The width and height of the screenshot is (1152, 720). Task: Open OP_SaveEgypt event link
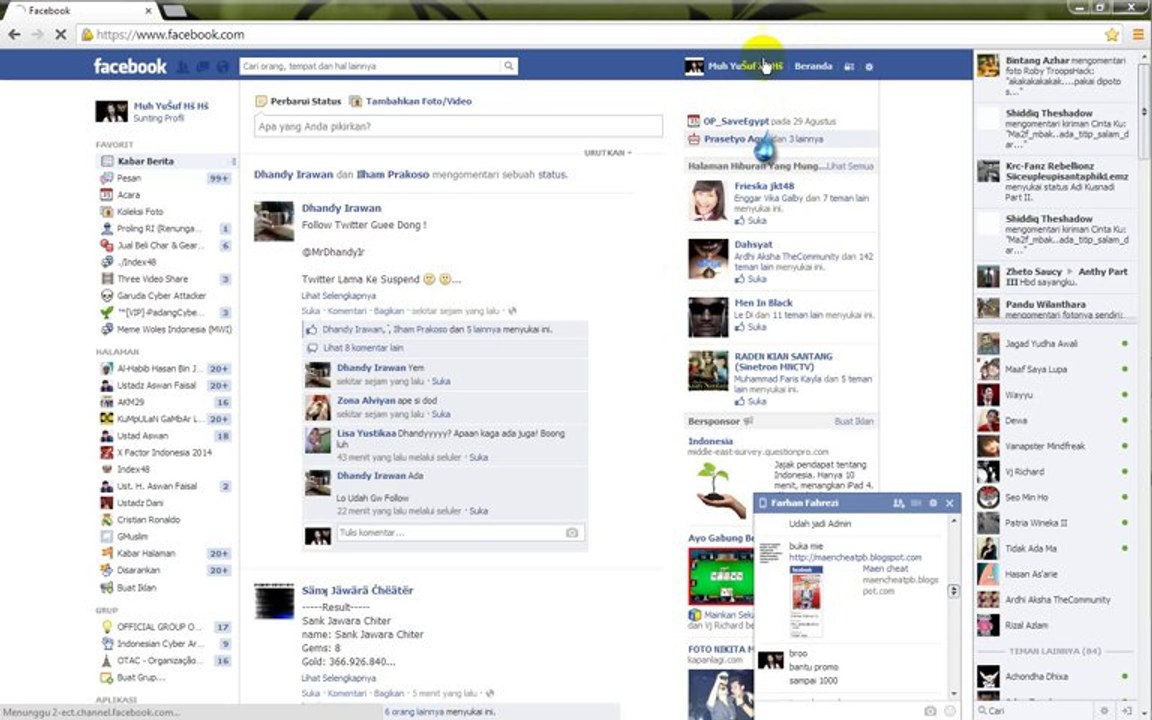(x=736, y=121)
